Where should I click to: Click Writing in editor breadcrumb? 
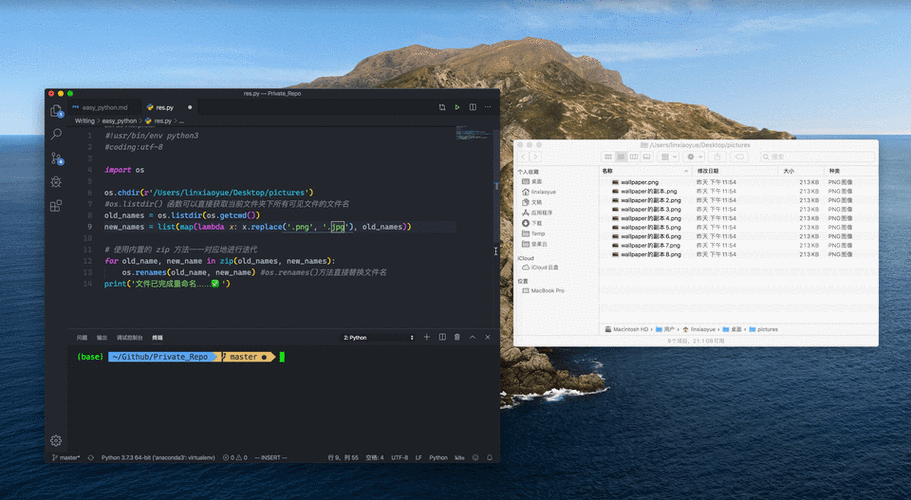pyautogui.click(x=84, y=121)
